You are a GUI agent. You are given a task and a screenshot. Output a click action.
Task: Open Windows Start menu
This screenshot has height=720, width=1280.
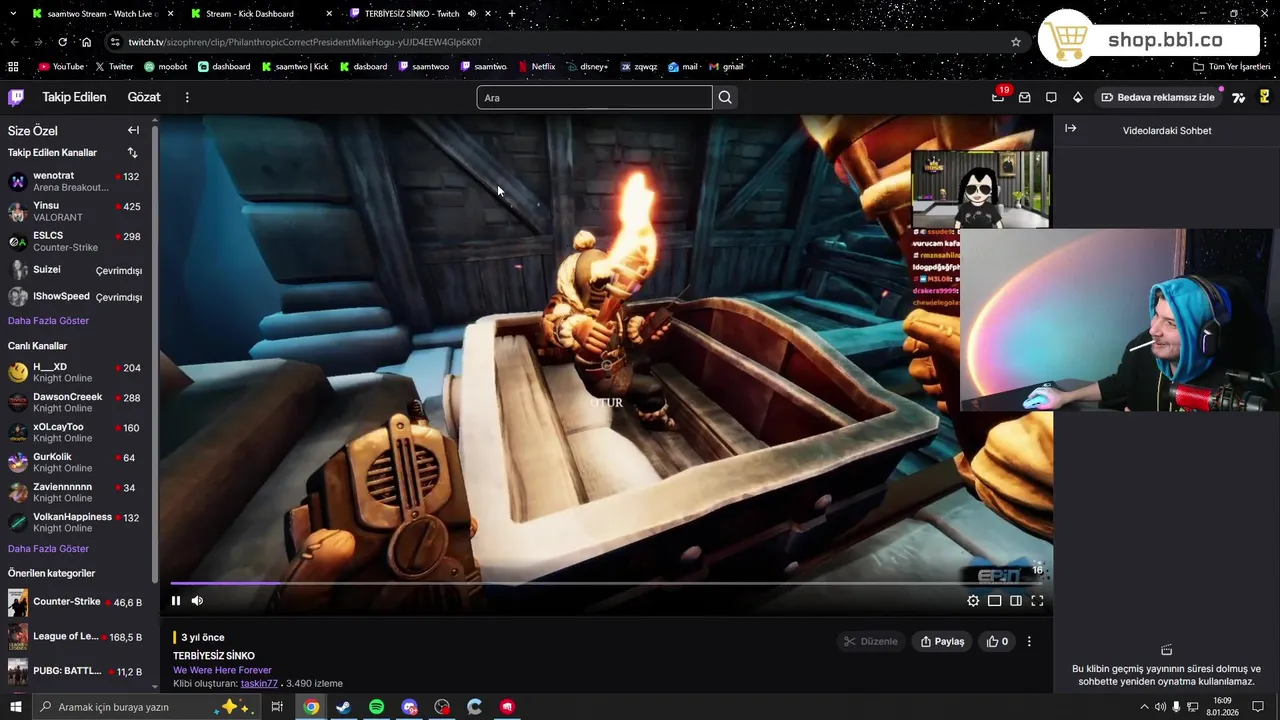15,707
